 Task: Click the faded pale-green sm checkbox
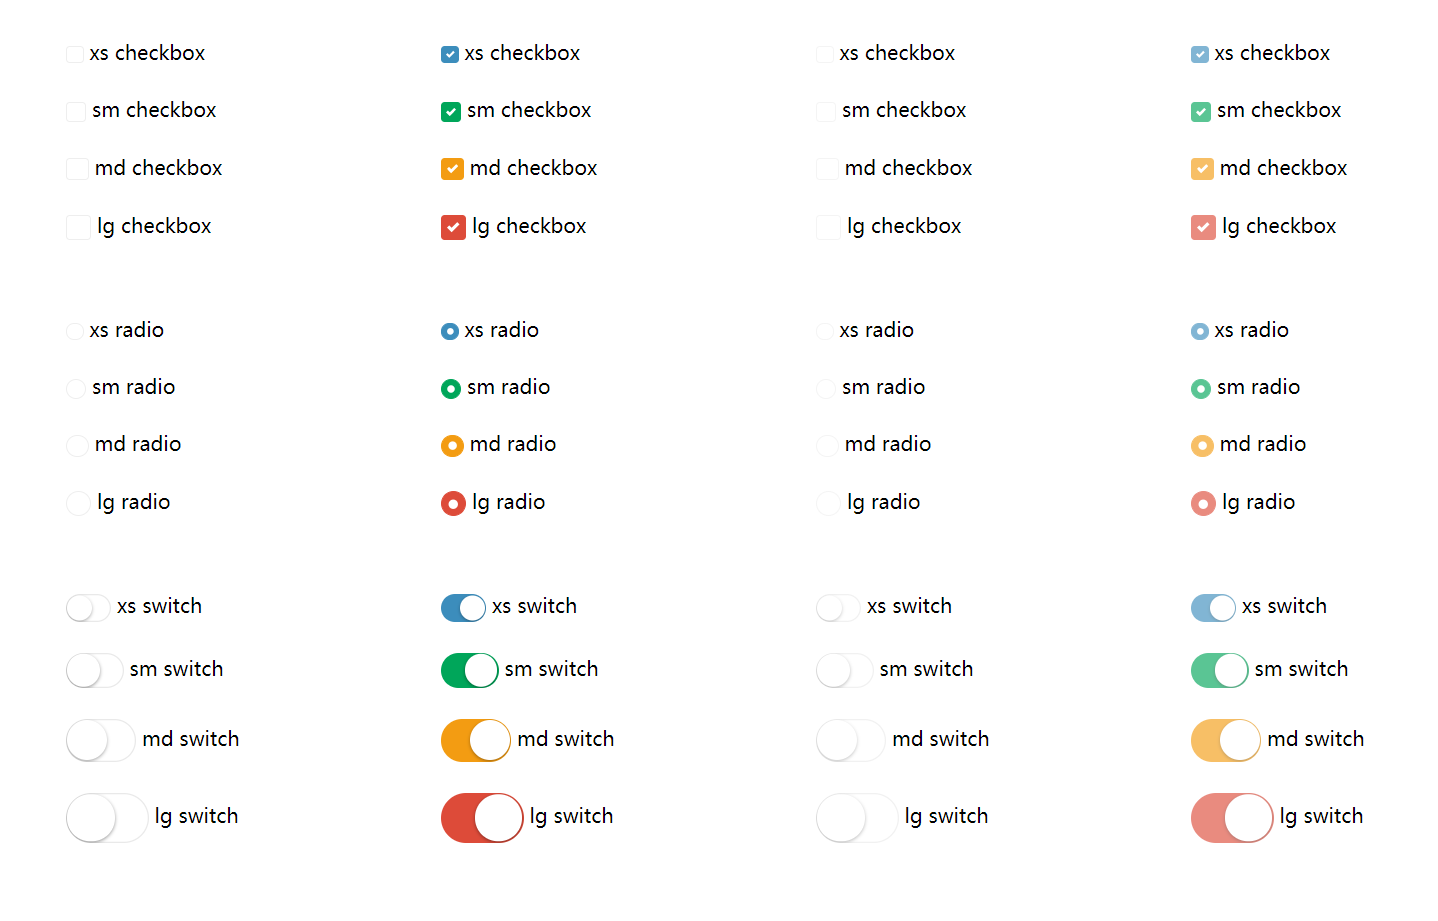pos(1201,112)
